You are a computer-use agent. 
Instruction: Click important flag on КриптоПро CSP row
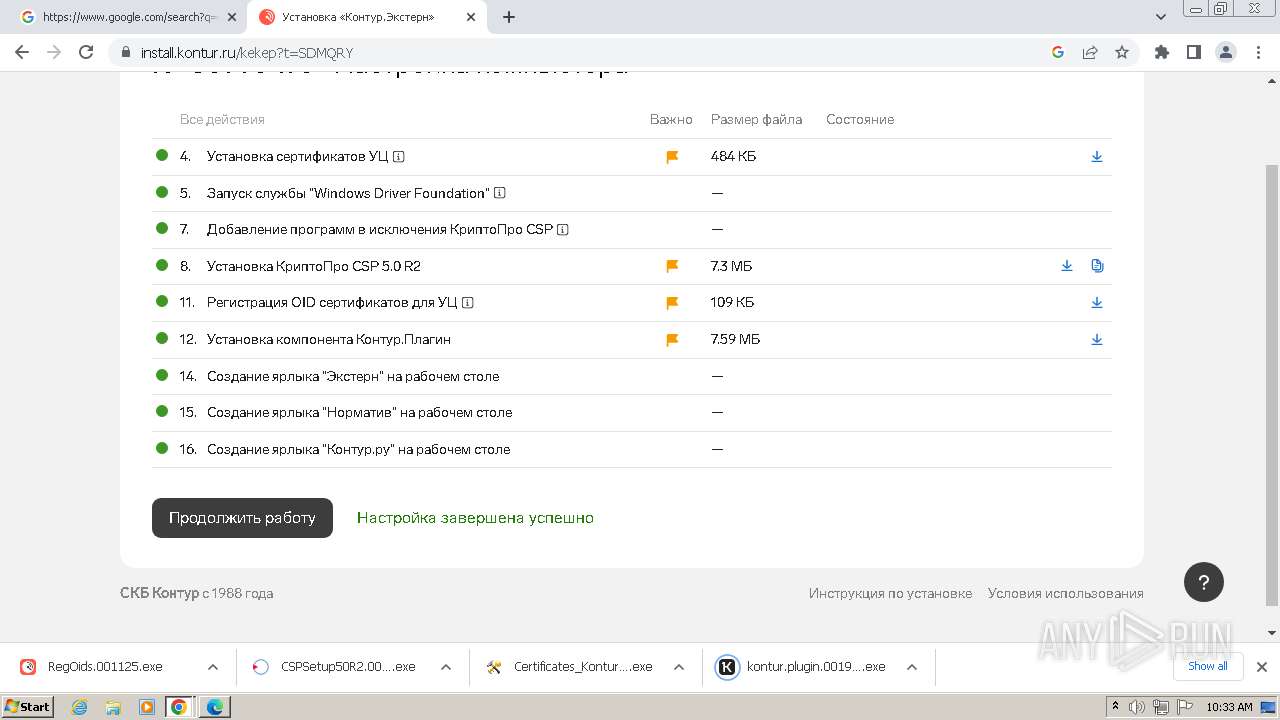tap(672, 266)
